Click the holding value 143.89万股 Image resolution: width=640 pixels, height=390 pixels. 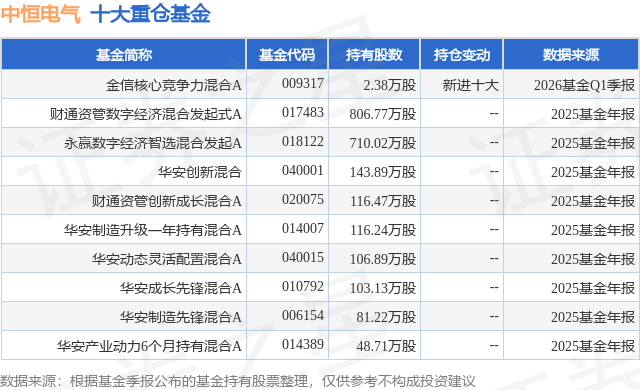(383, 172)
